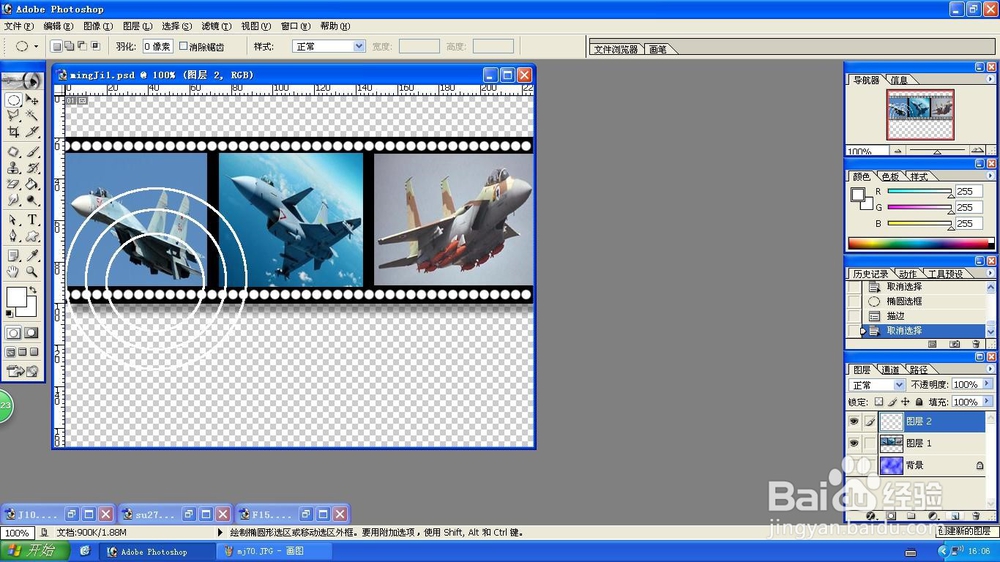Show 背景 layer via visibility box
Viewport: 1000px width, 562px height.
tap(854, 465)
